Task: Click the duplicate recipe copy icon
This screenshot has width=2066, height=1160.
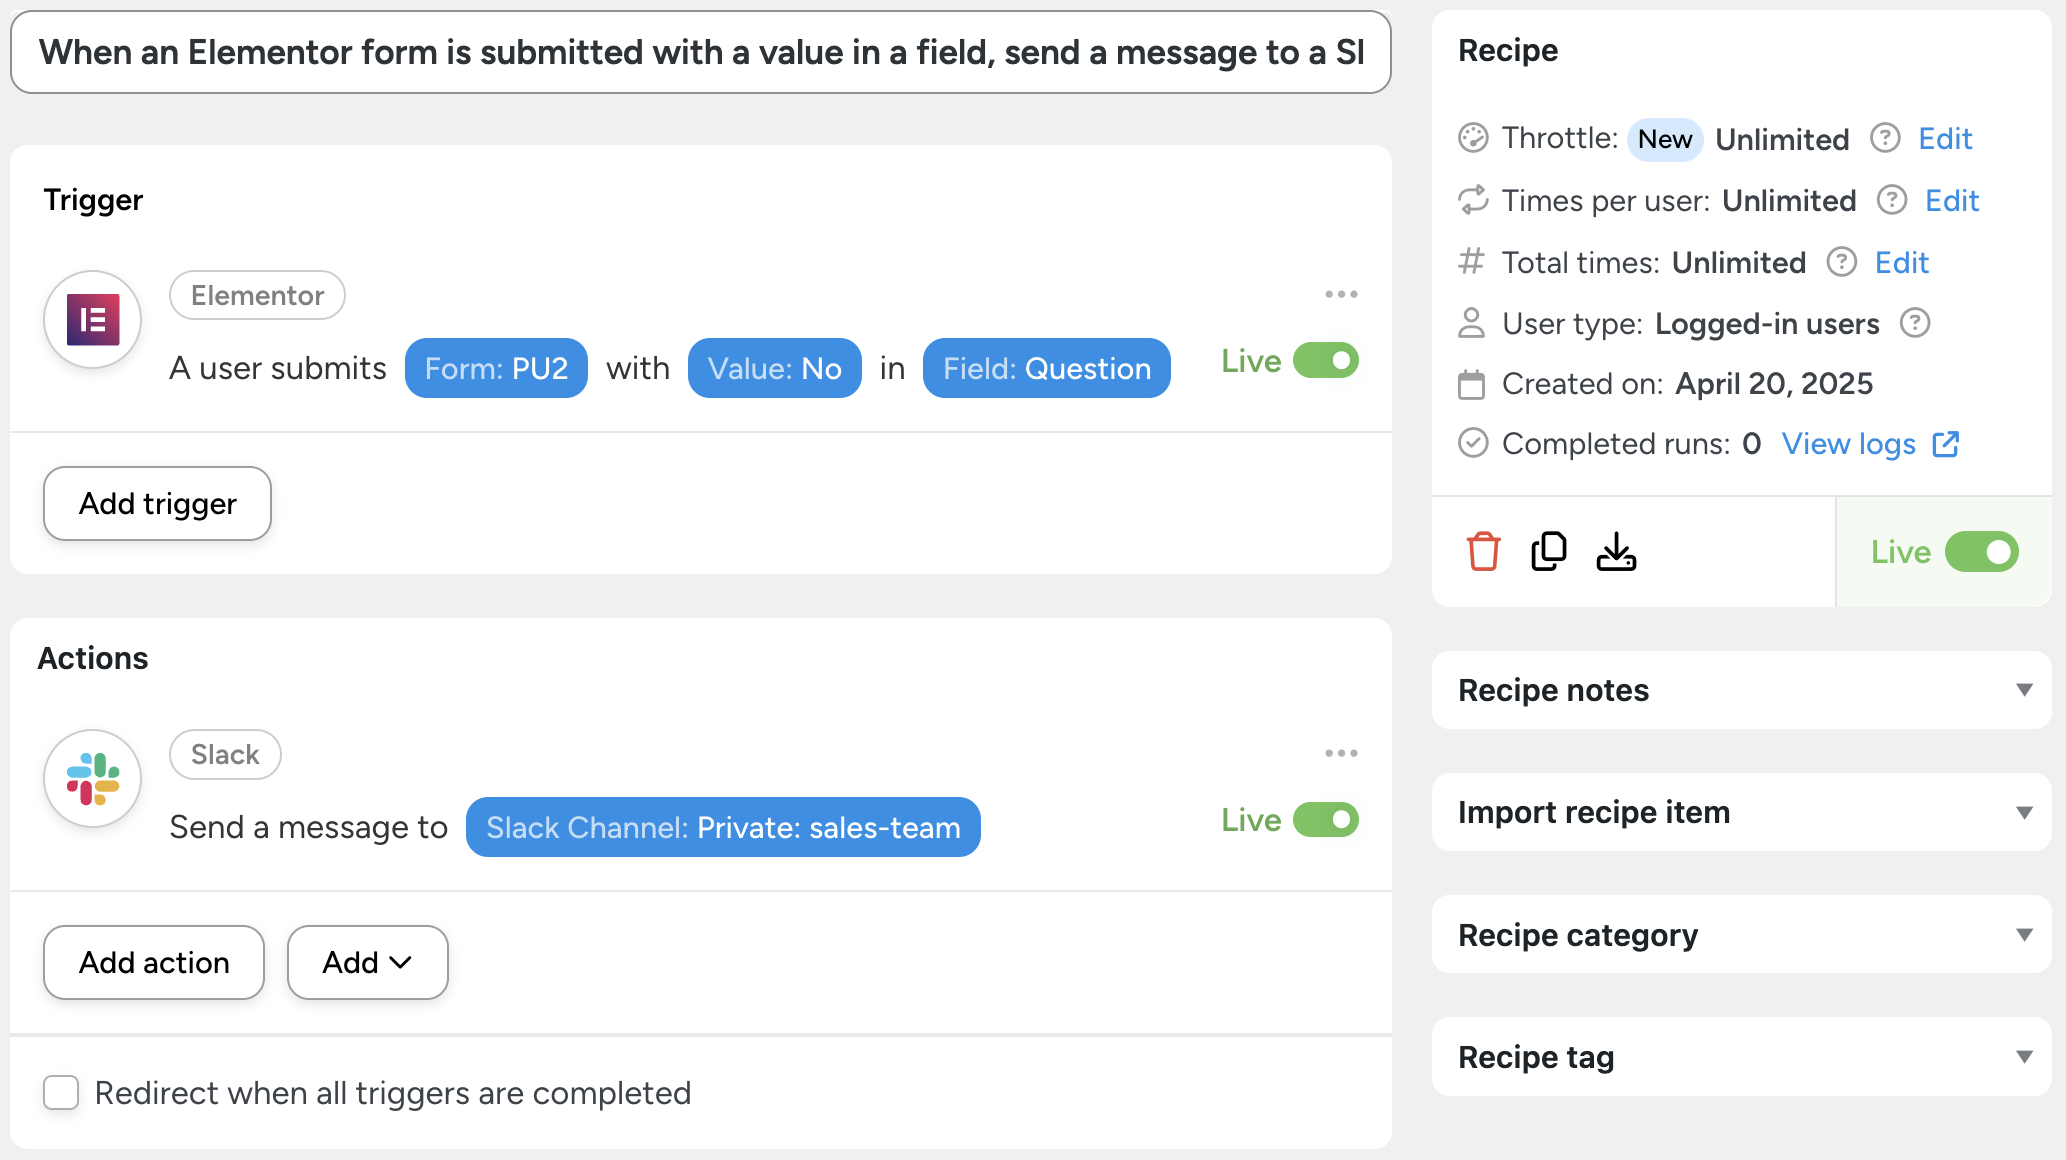Action: click(x=1549, y=551)
